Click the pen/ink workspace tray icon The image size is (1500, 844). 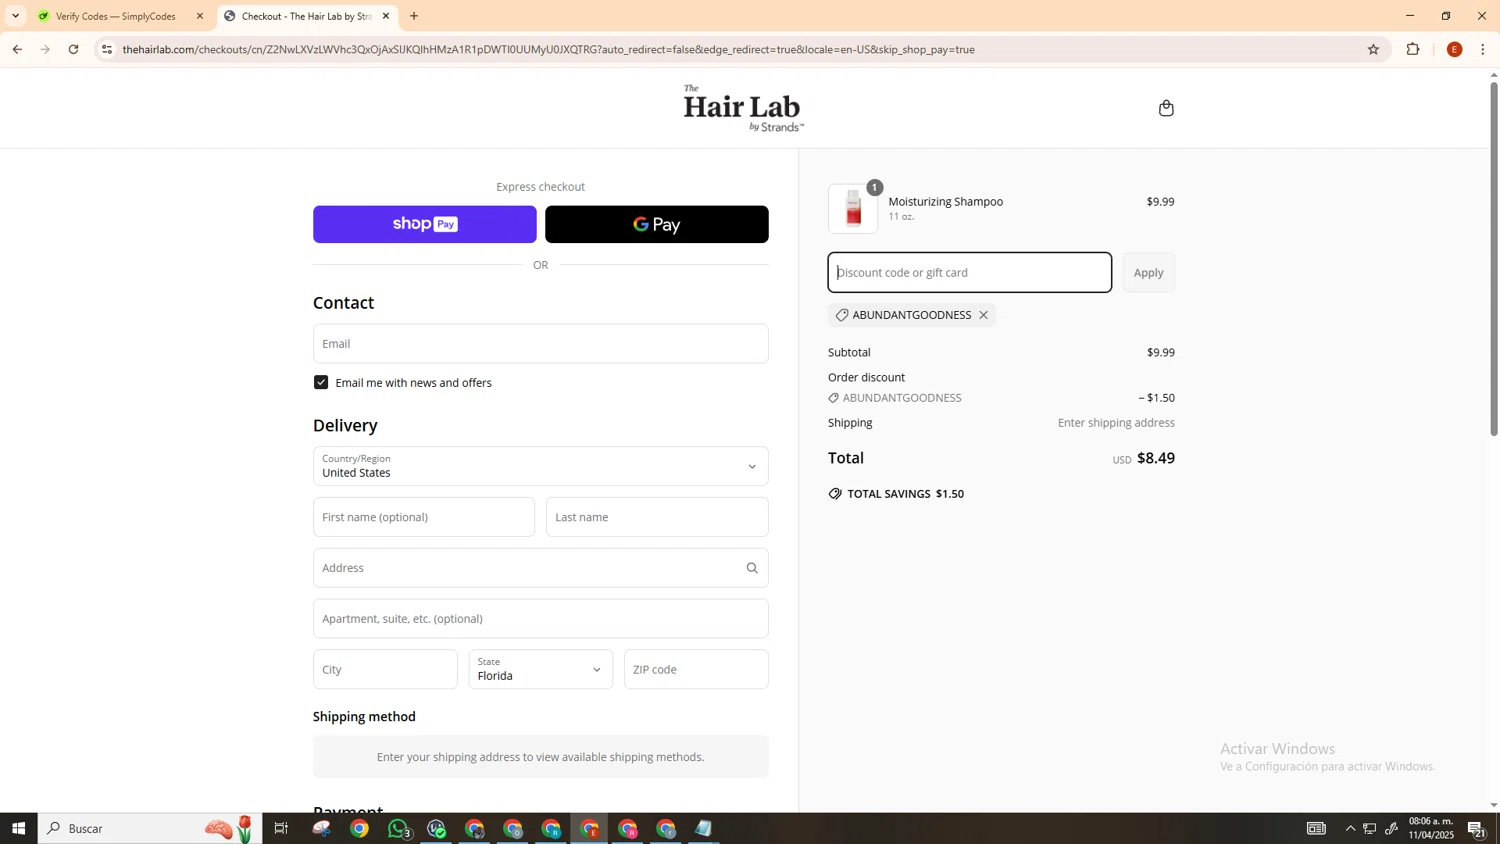(x=1391, y=828)
